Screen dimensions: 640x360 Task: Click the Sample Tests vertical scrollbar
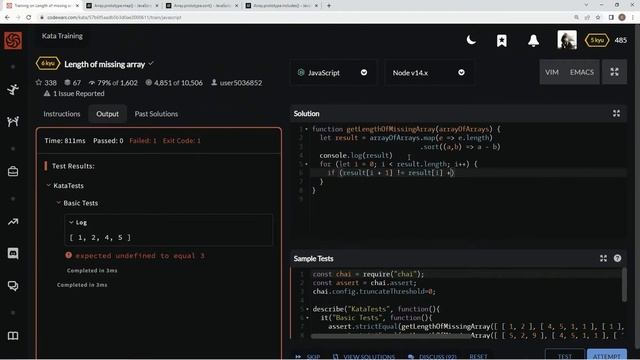click(624, 284)
